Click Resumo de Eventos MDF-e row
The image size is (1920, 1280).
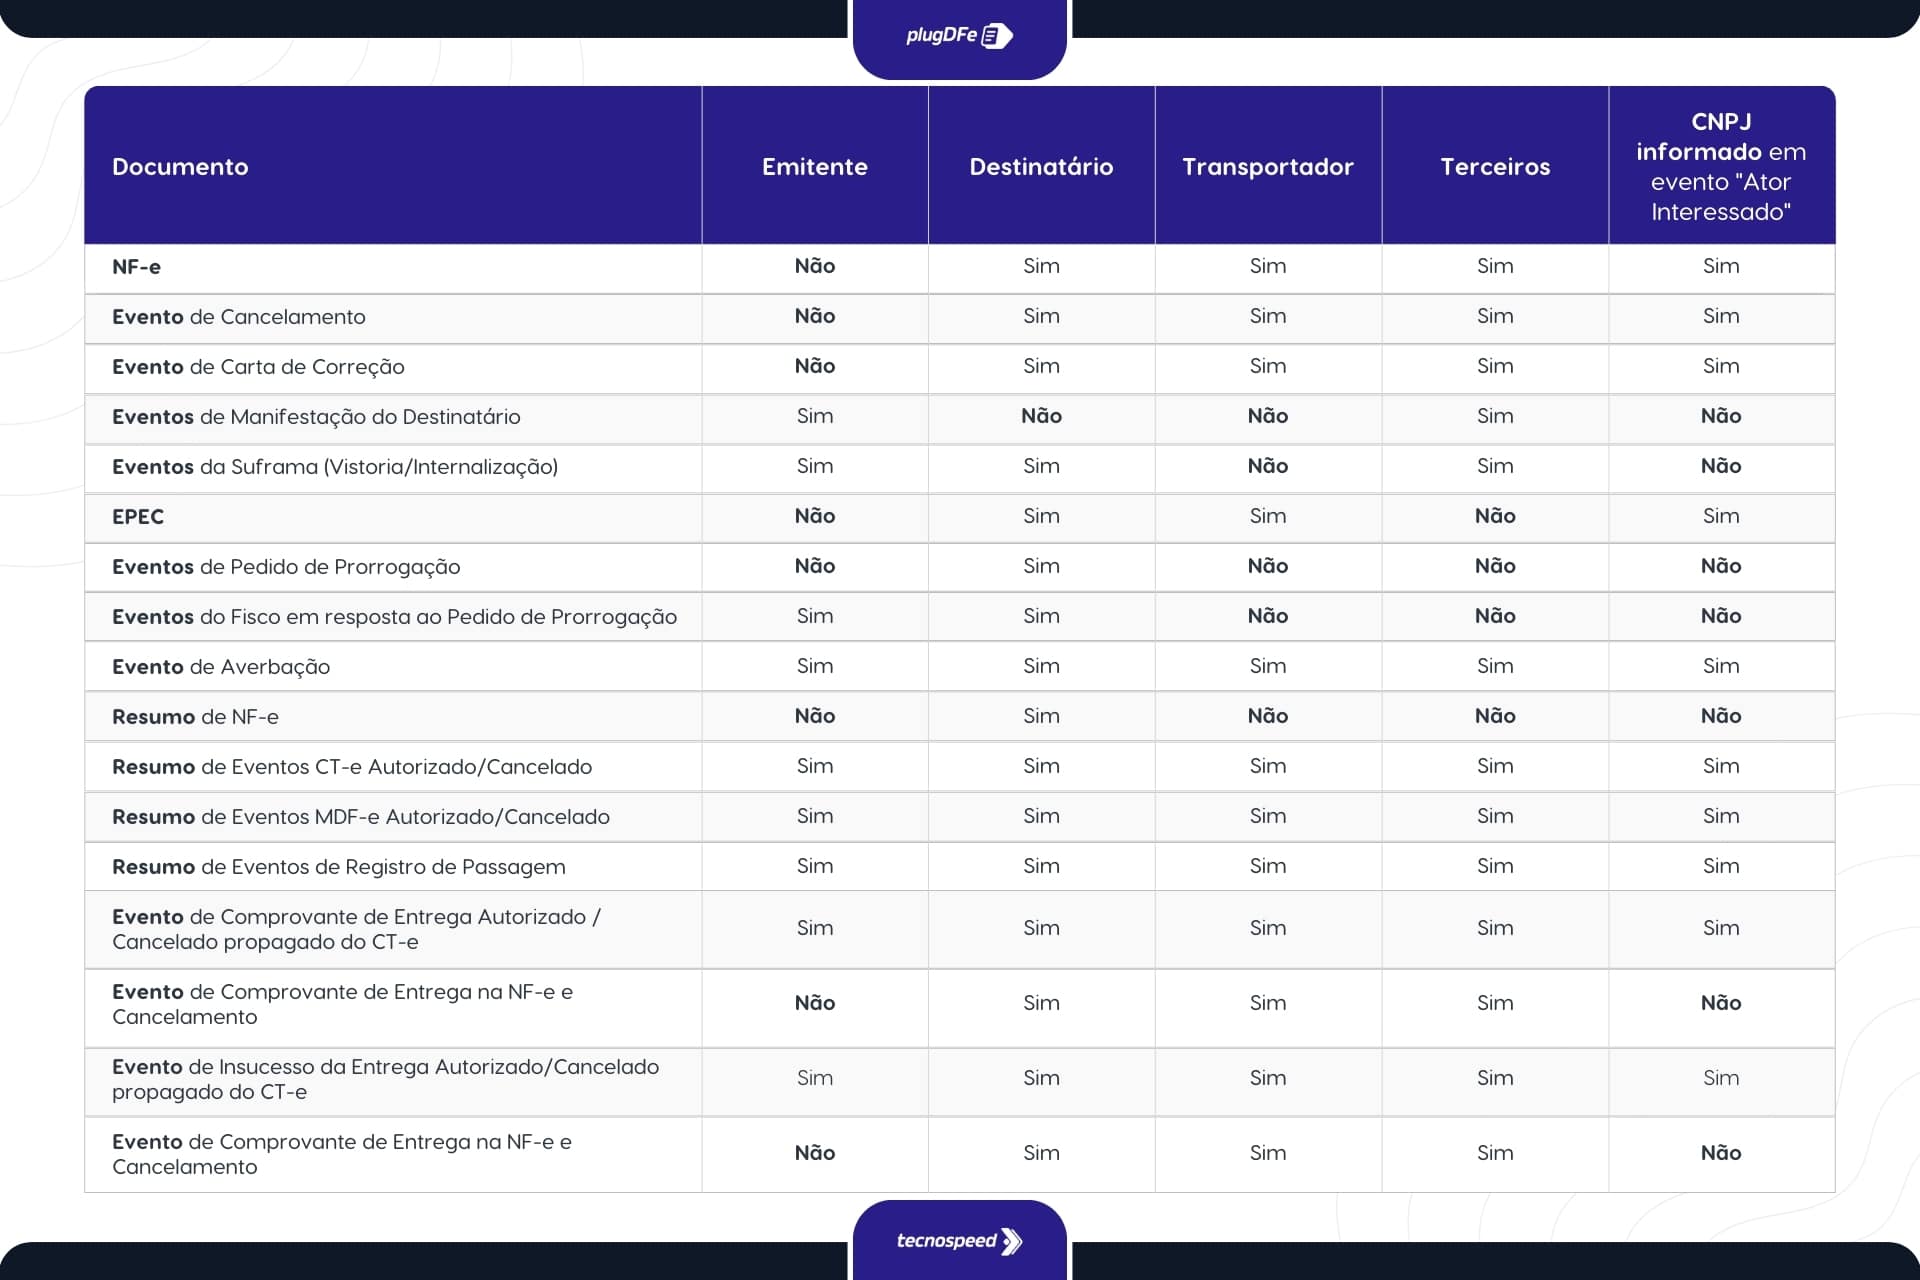click(360, 817)
